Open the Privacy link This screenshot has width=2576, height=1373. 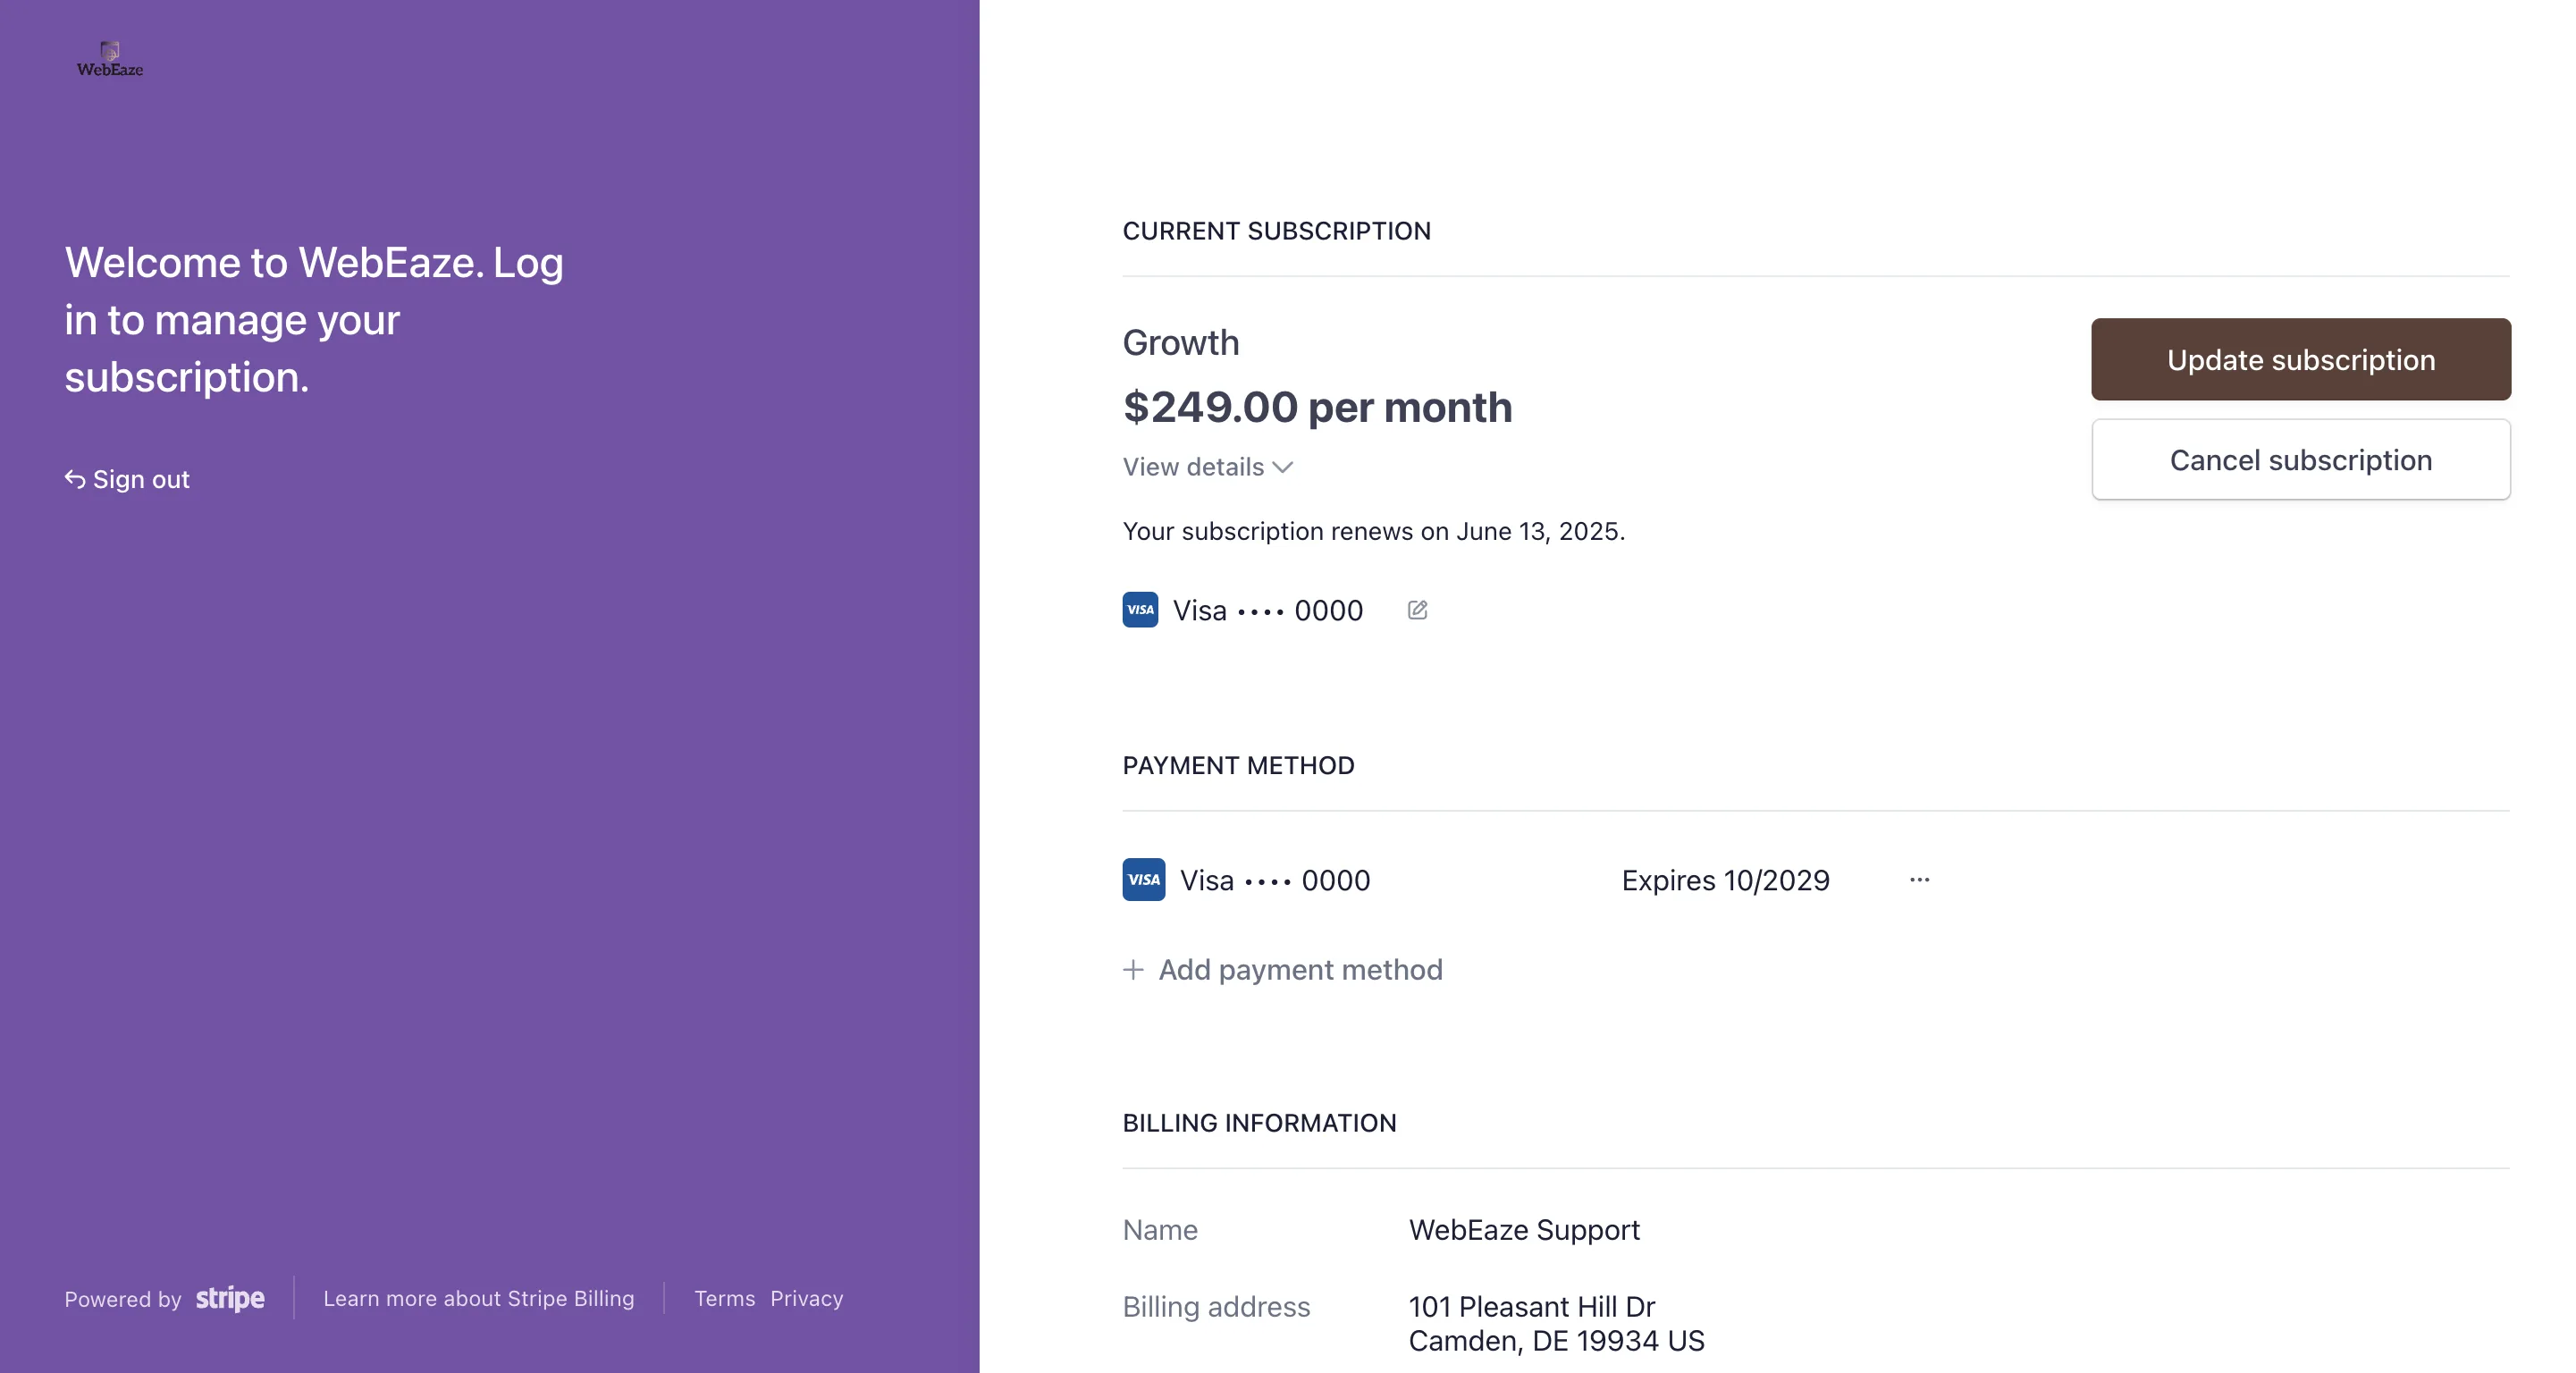click(806, 1298)
